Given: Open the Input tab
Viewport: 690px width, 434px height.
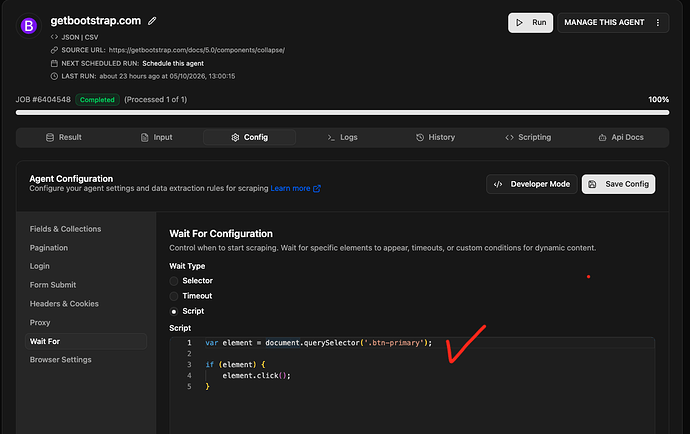Looking at the screenshot, I should pyautogui.click(x=157, y=137).
